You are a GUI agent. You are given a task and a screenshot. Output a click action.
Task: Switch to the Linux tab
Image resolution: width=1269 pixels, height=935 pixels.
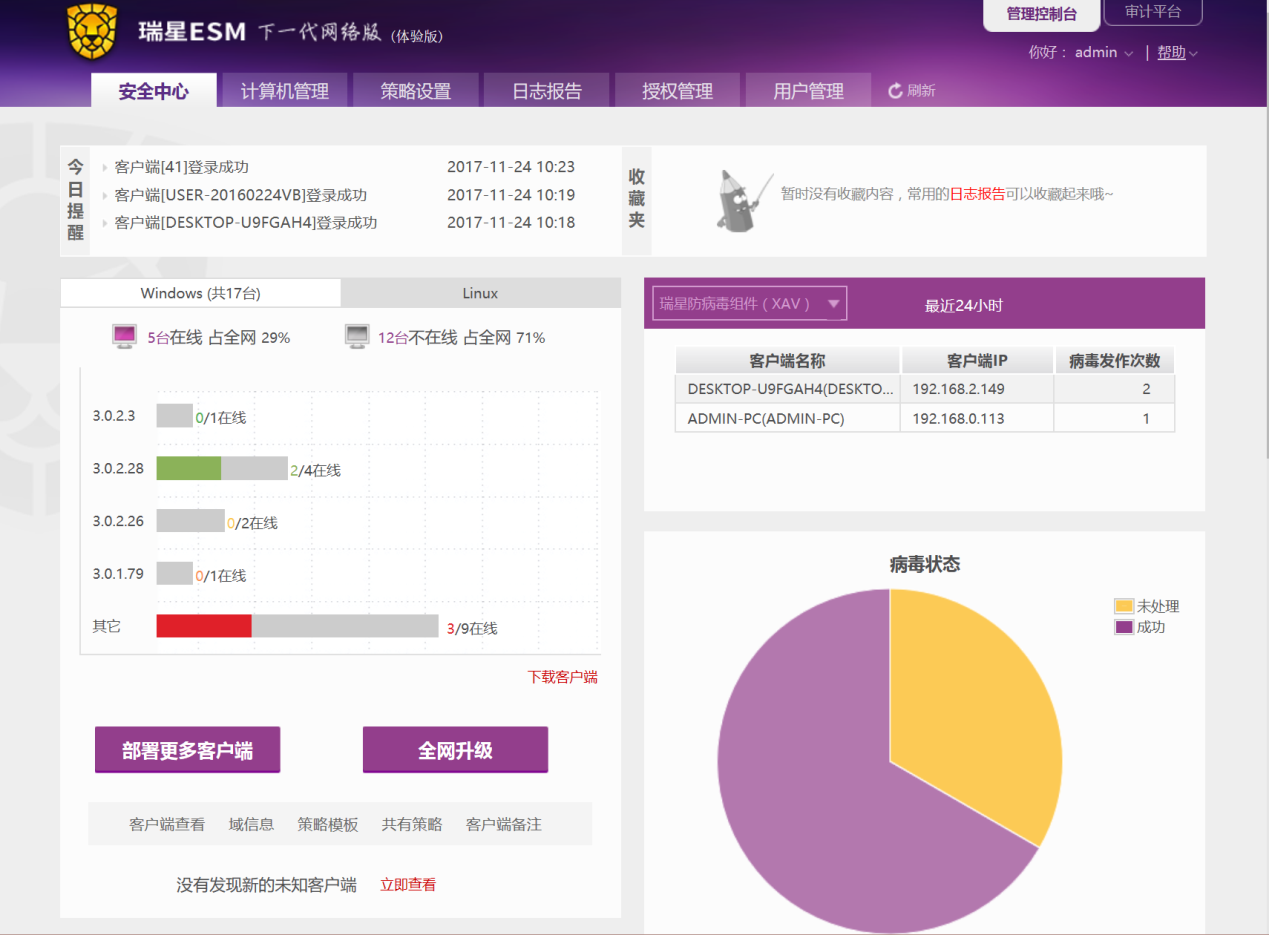tap(480, 293)
